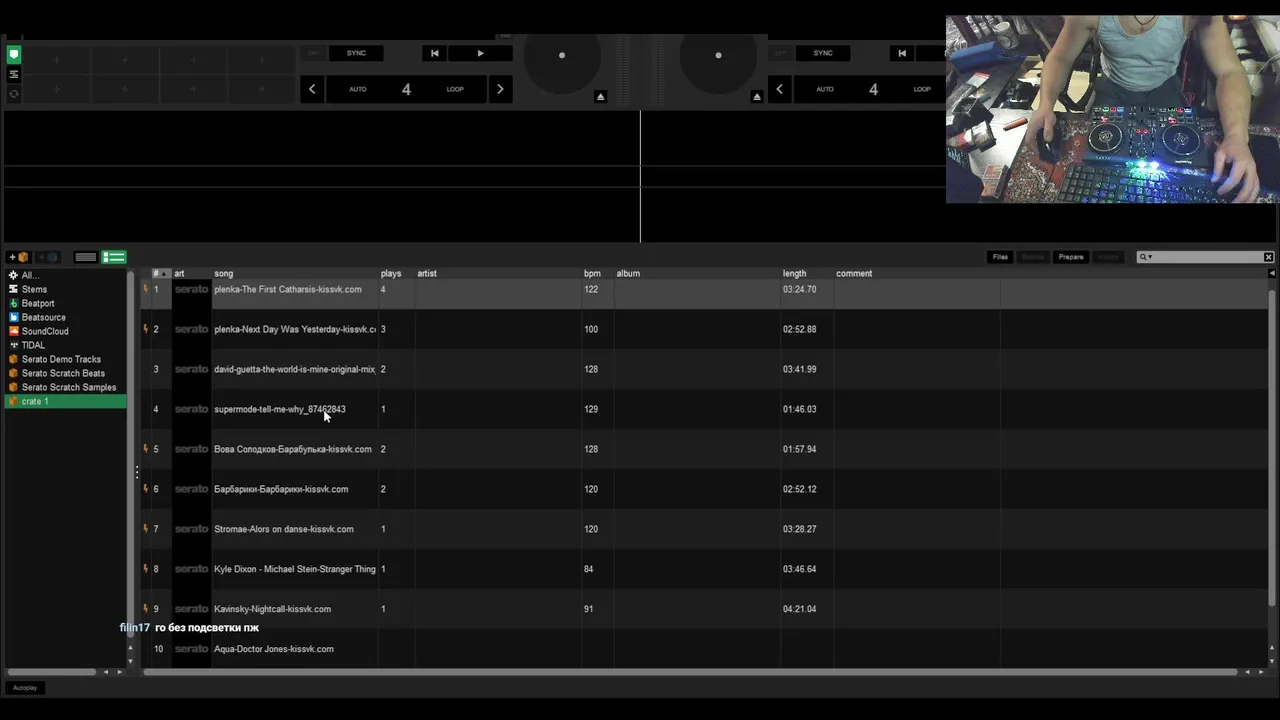Jump to track start on left deck

(434, 53)
